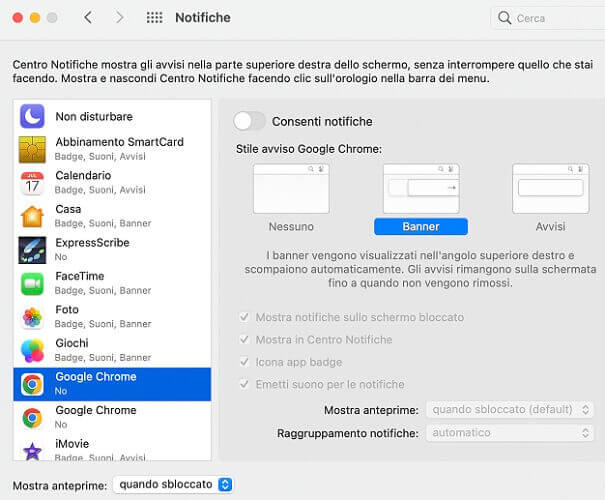Viewport: 605px width, 500px height.
Task: Open the show-all preferences grid icon
Action: click(154, 17)
